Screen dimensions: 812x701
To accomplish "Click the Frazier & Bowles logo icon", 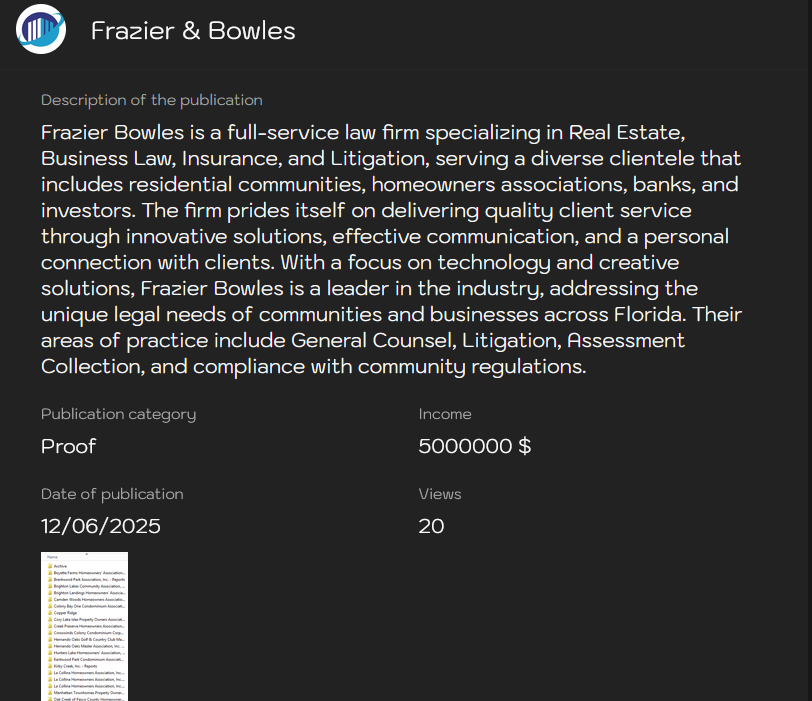I will pos(40,30).
